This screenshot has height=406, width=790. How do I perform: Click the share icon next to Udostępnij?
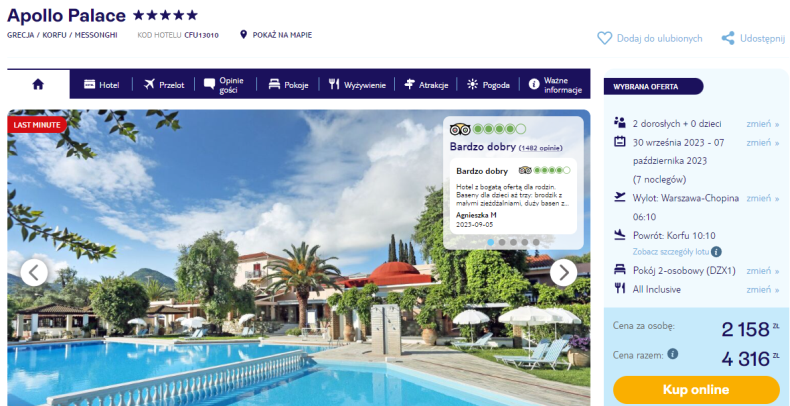728,38
